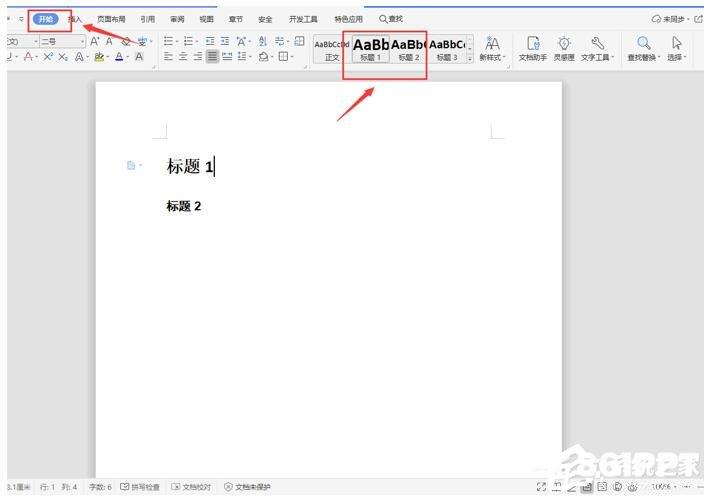
Task: Expand the styles gallery list
Action: tap(470, 58)
